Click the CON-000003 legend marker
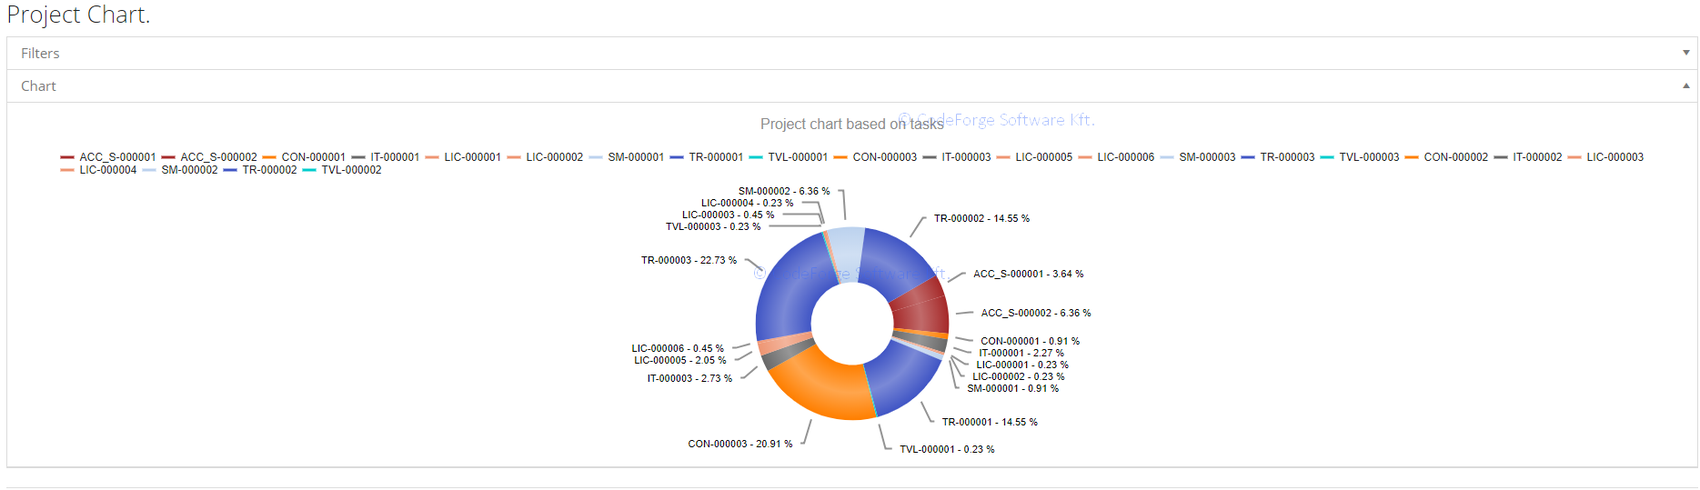Image resolution: width=1700 pixels, height=490 pixels. (841, 157)
